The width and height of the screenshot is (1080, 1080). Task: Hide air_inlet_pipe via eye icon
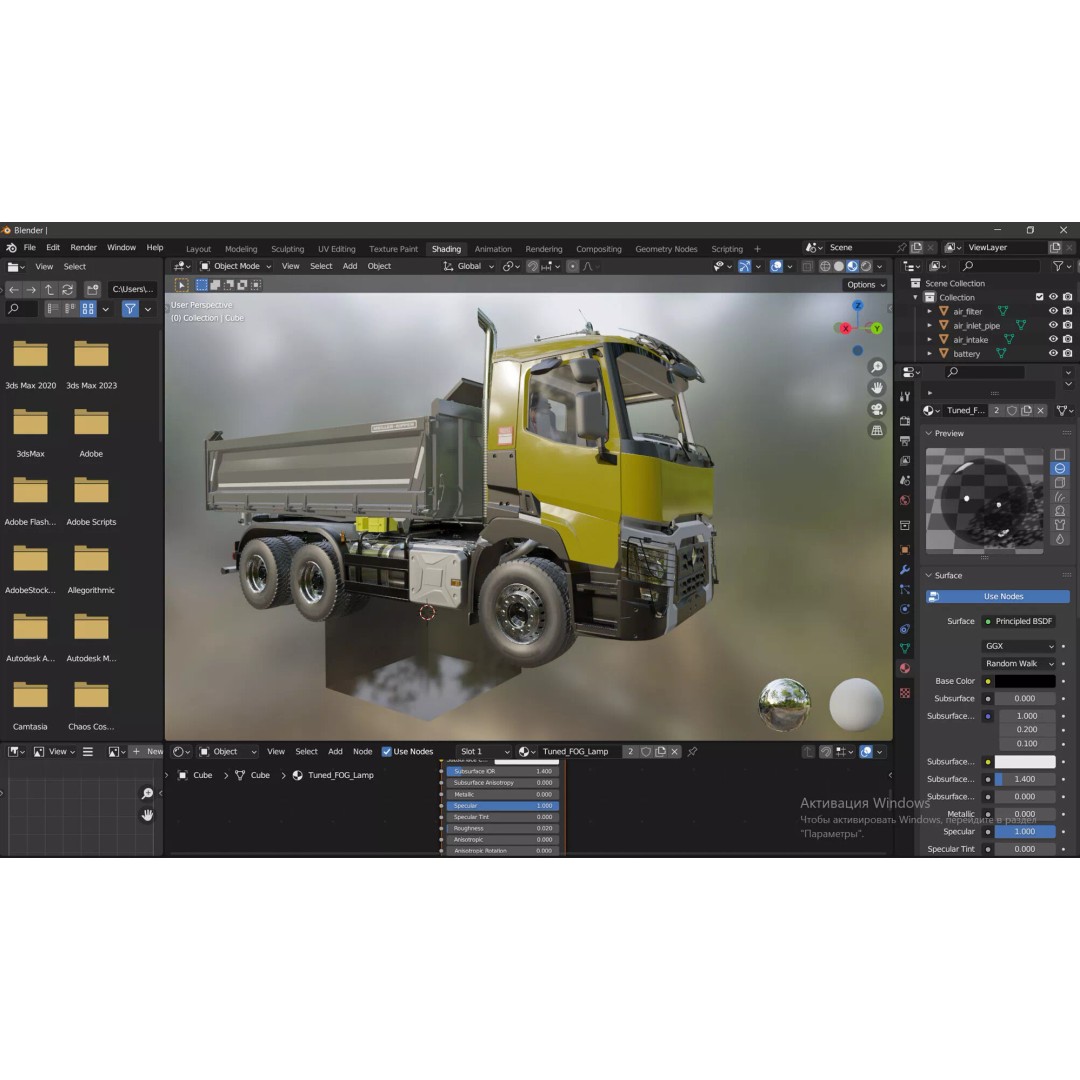(x=1053, y=325)
